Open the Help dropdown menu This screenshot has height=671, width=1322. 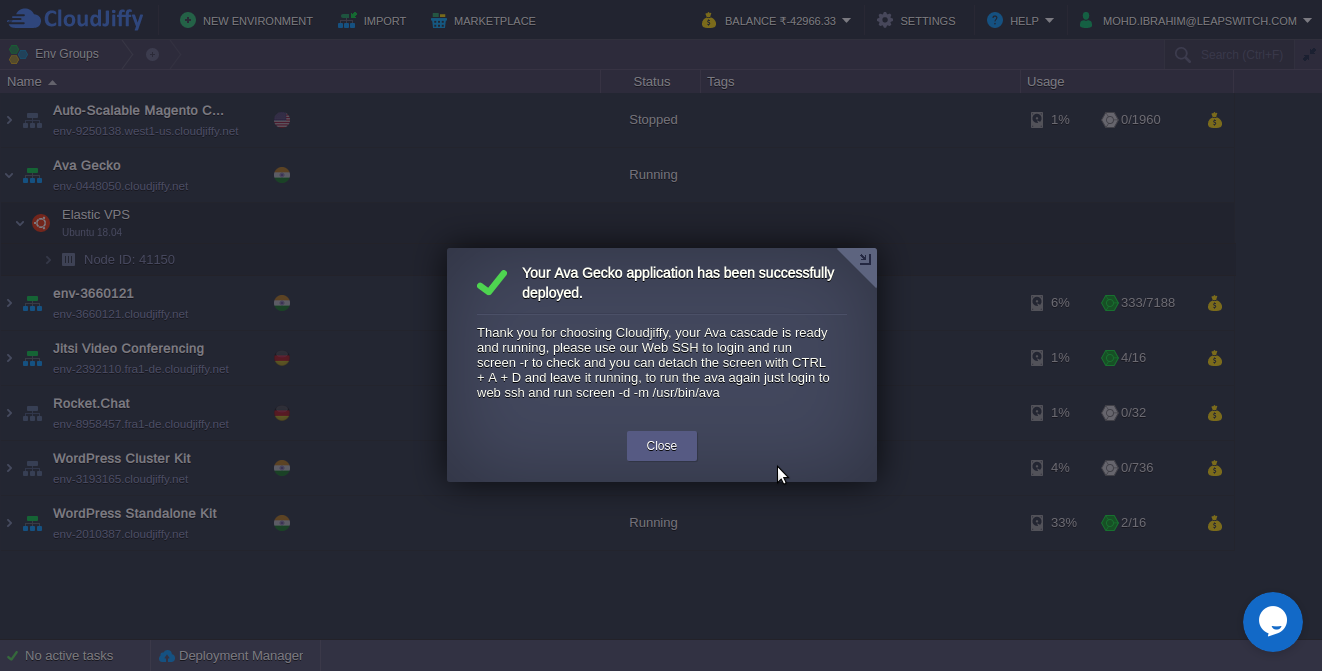coord(1021,20)
